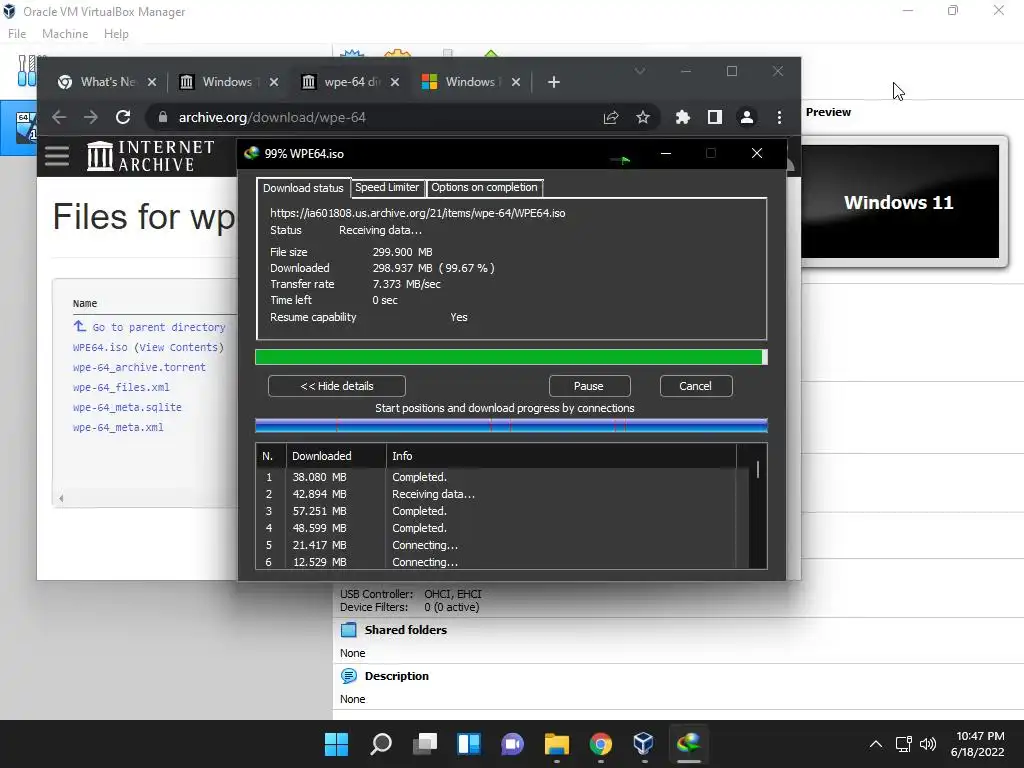Open Task View in taskbar
This screenshot has width=1024, height=768.
[x=424, y=743]
